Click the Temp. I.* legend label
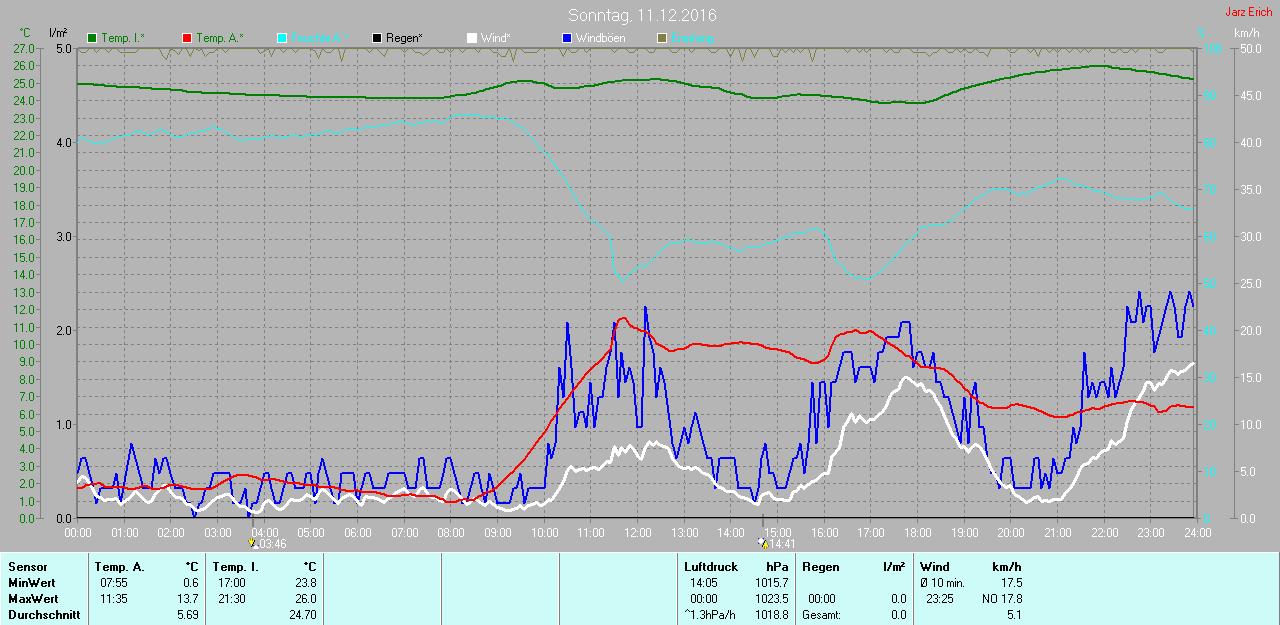The width and height of the screenshot is (1280, 625). [x=122, y=38]
